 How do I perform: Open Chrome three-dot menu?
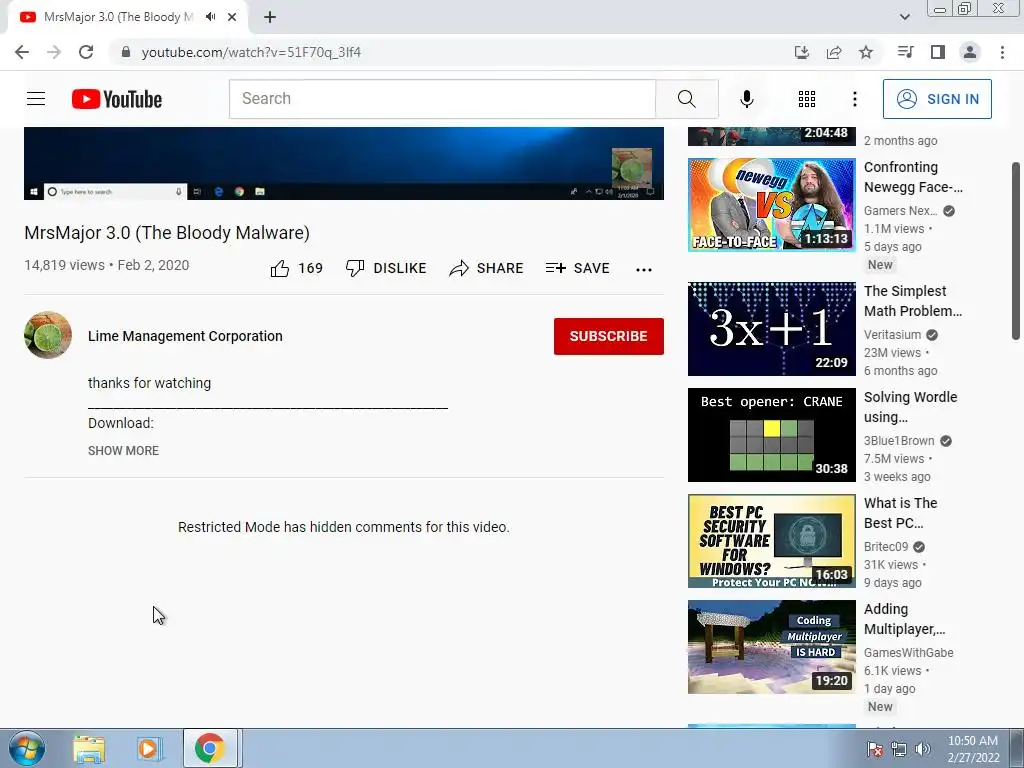tap(1002, 52)
